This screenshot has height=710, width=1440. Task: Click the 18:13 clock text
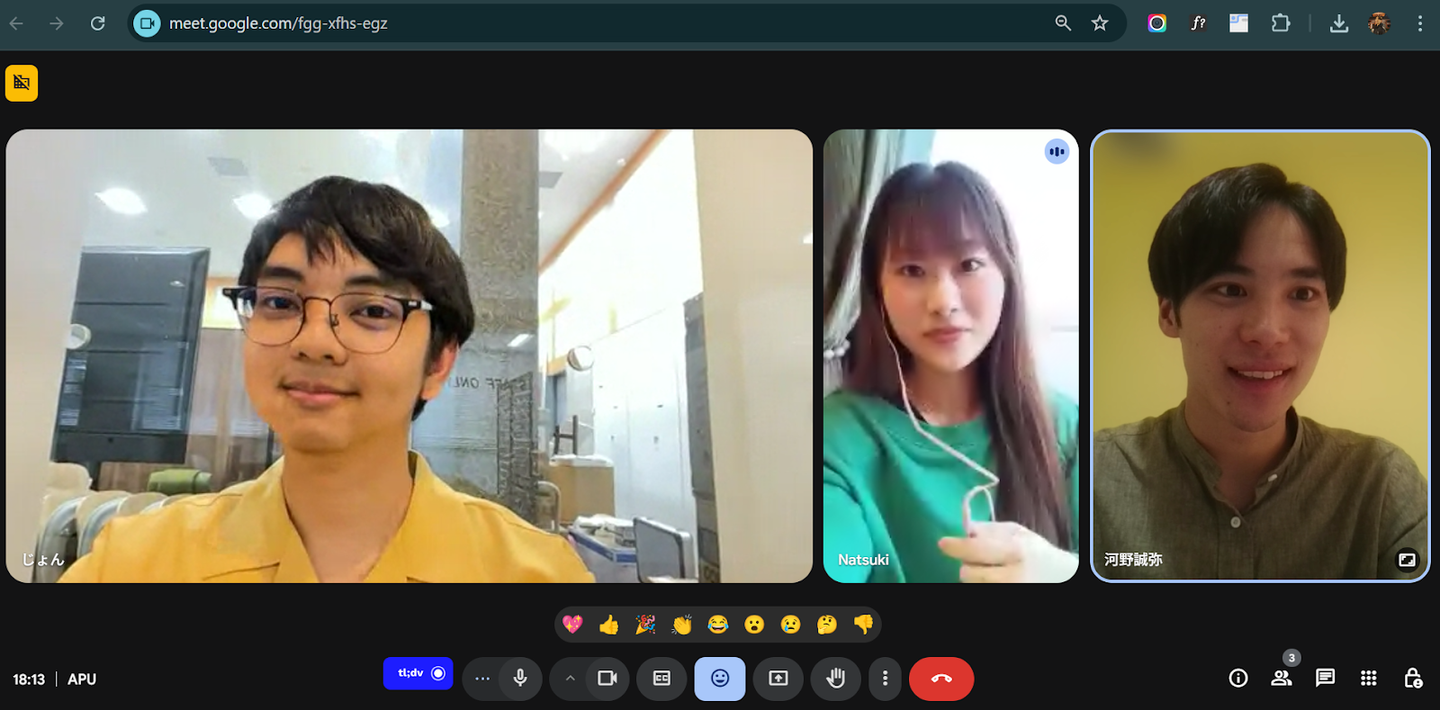[29, 679]
